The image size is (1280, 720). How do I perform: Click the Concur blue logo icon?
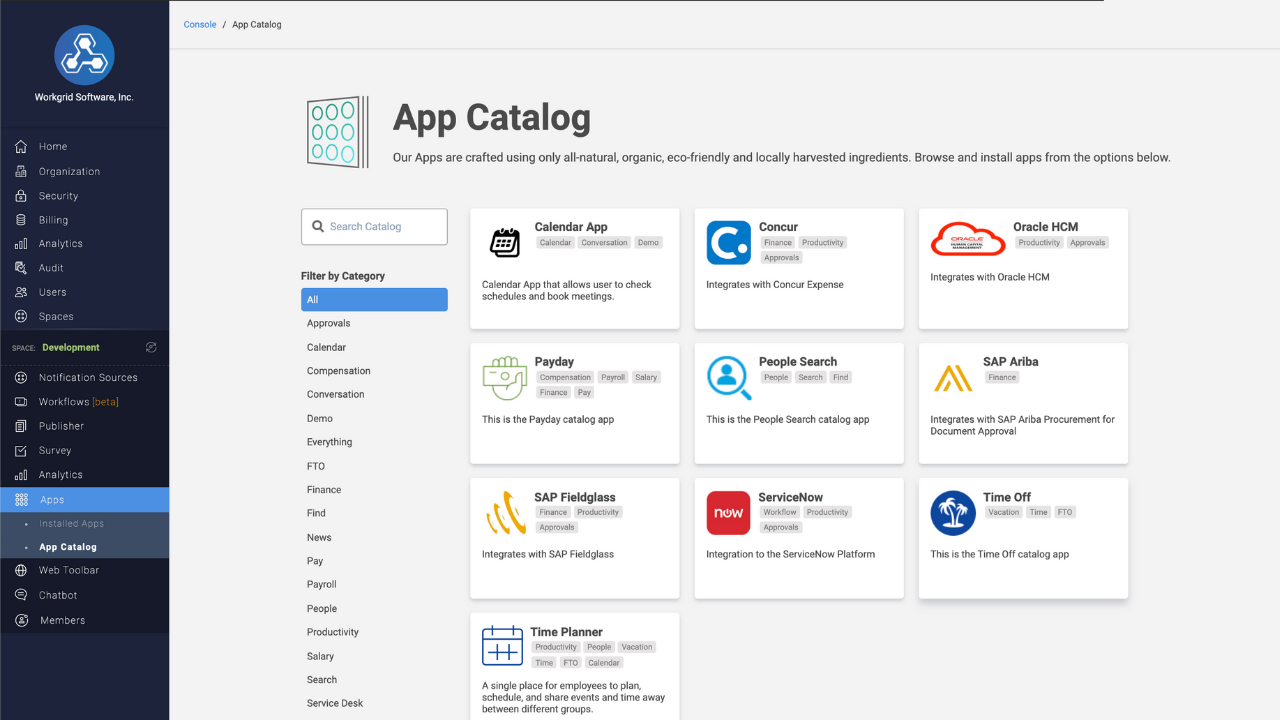click(729, 243)
